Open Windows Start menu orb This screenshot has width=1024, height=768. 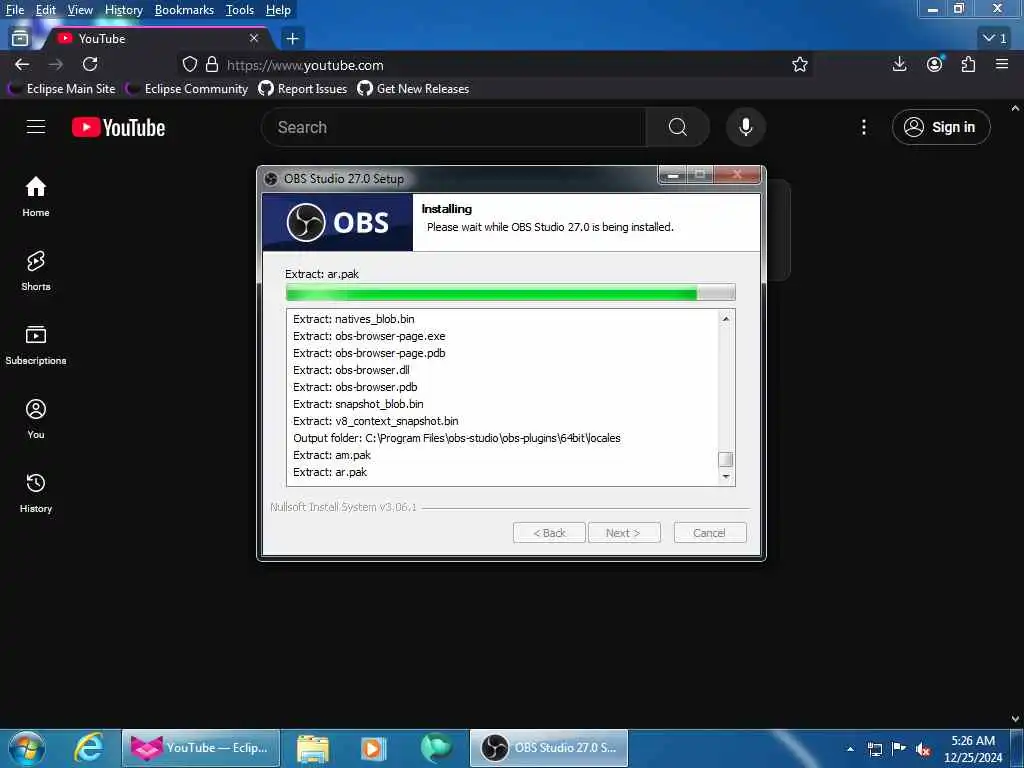coord(27,748)
